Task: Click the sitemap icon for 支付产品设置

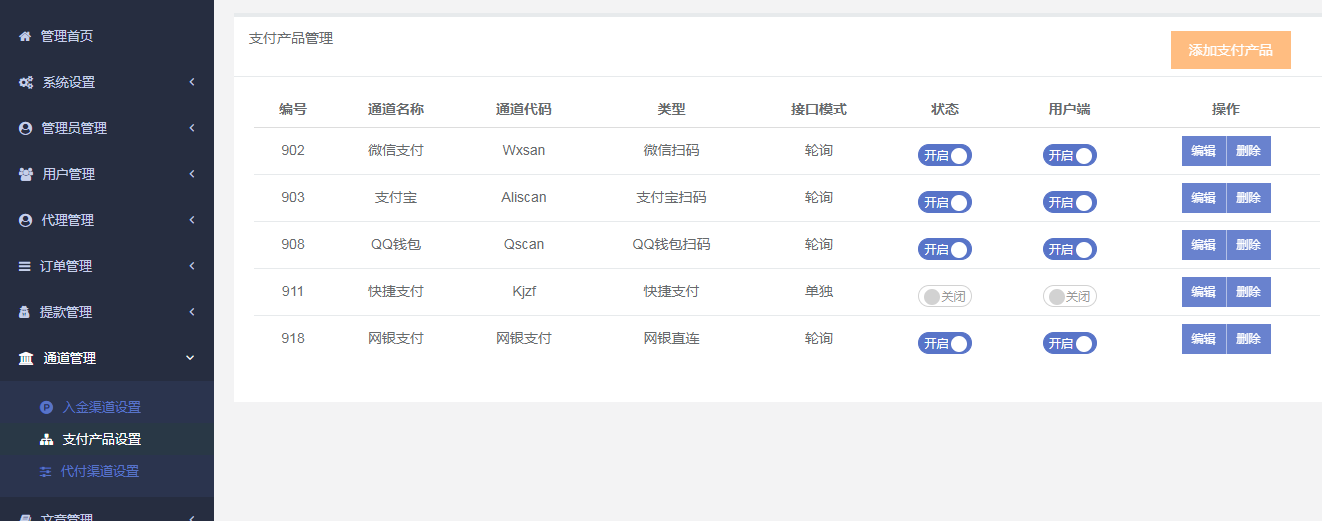Action: (x=46, y=439)
